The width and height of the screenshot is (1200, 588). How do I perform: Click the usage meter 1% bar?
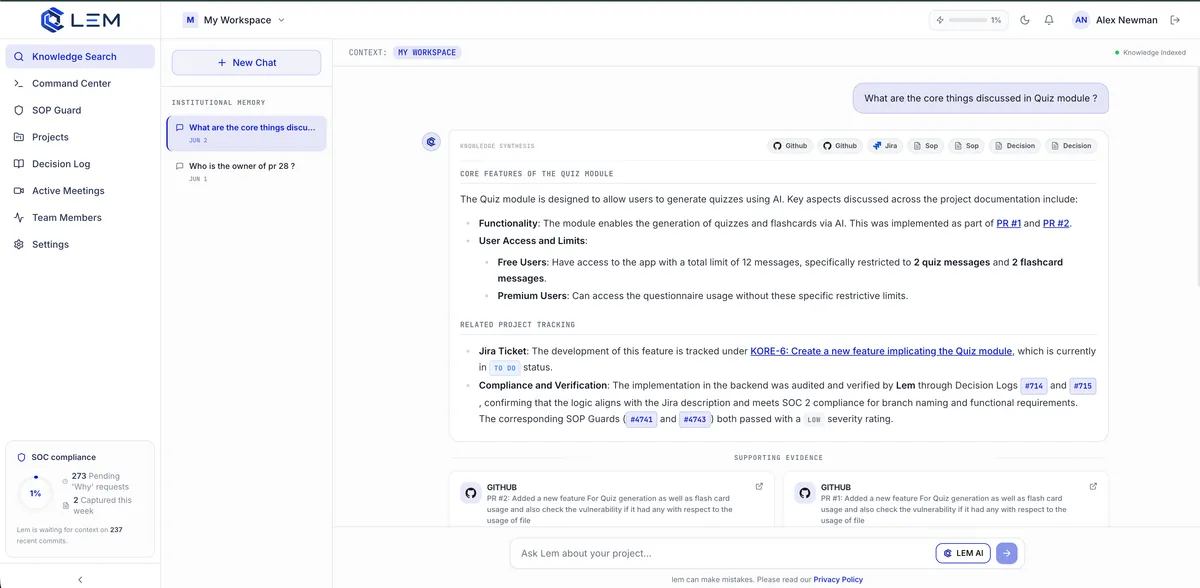[968, 20]
